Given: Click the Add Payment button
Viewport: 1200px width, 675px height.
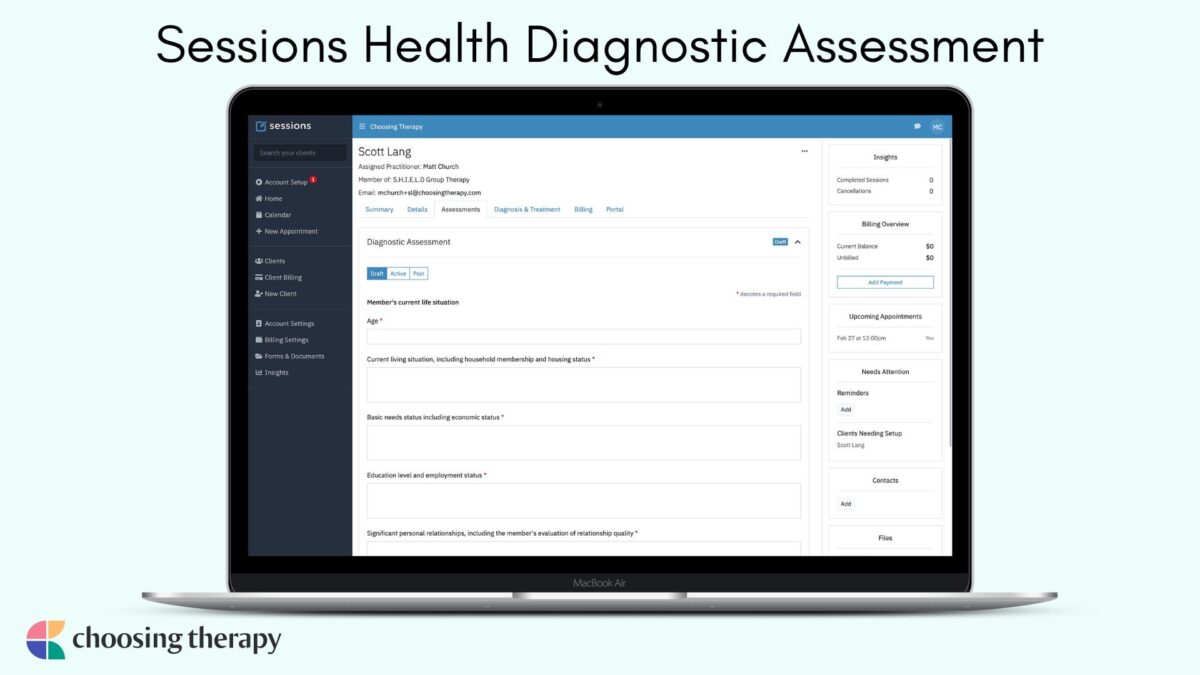Looking at the screenshot, I should [x=885, y=281].
